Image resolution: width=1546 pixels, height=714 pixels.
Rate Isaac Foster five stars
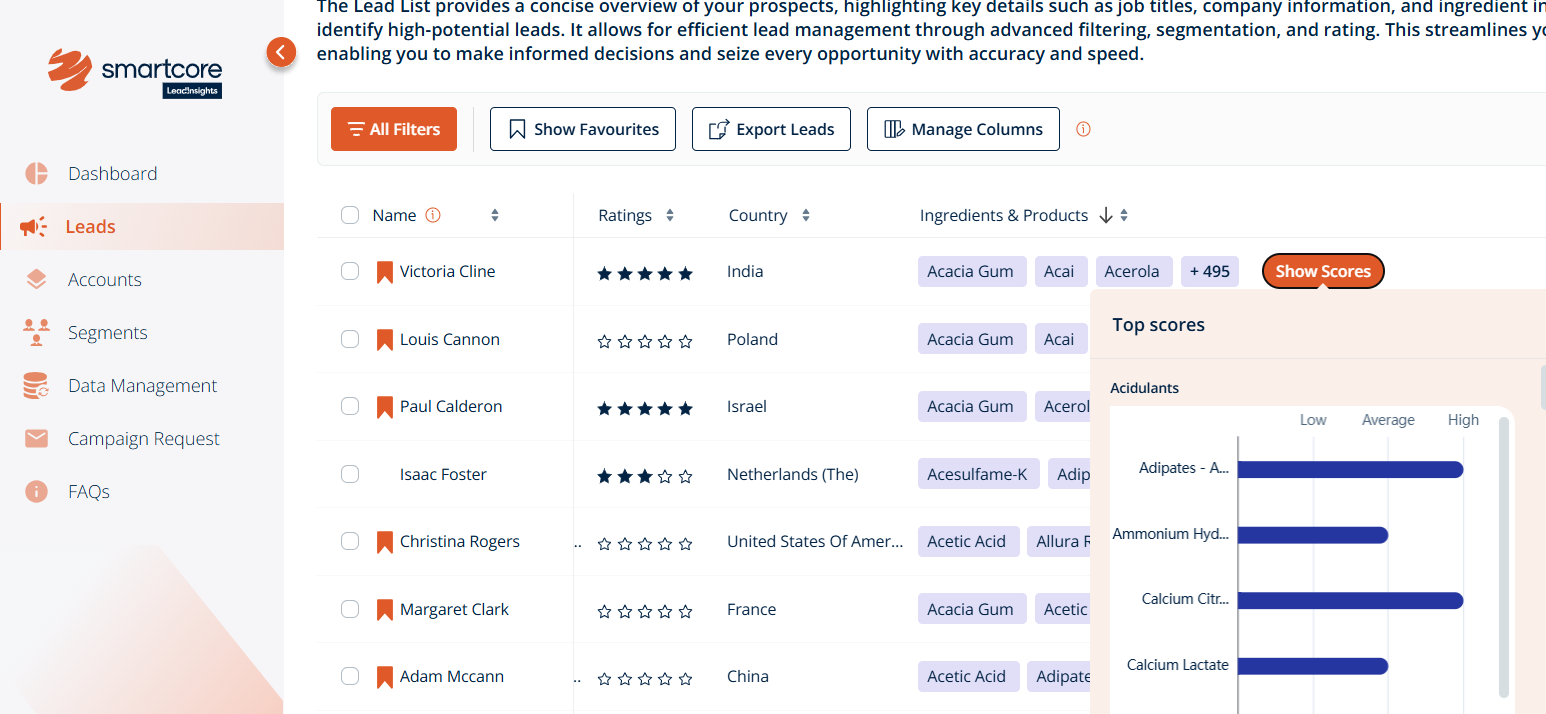click(685, 476)
